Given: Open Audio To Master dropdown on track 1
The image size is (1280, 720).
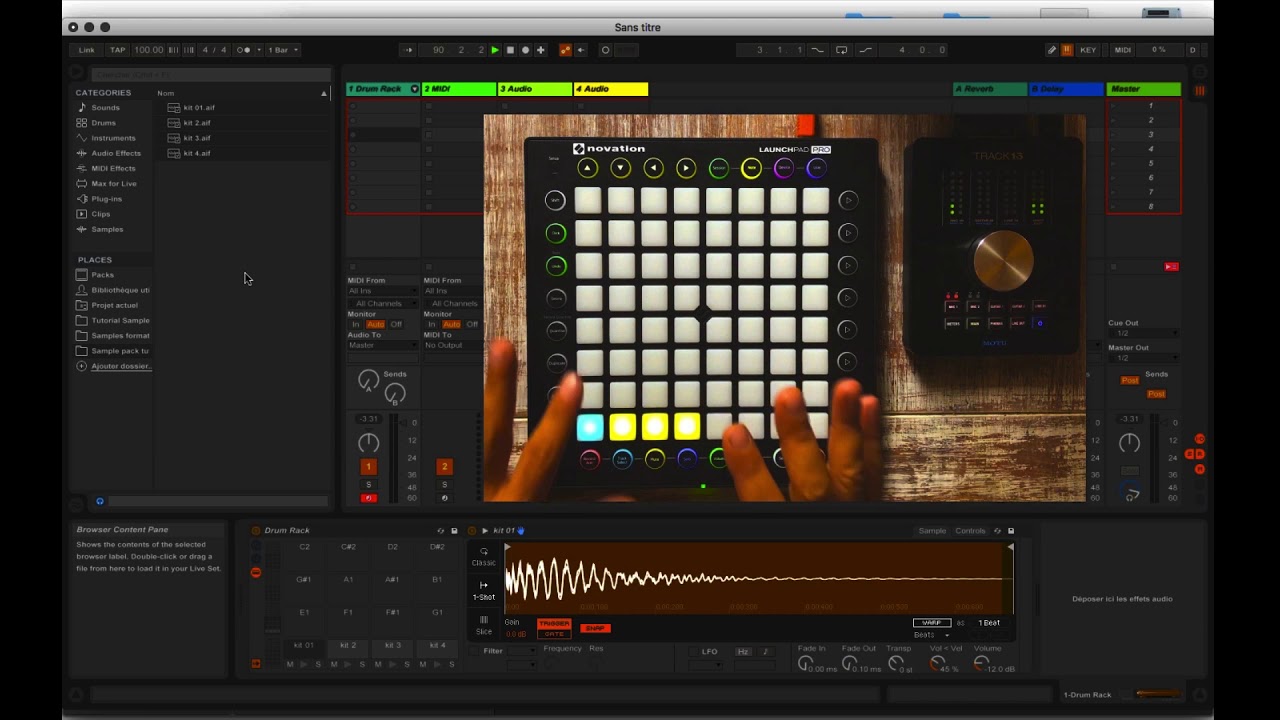Looking at the screenshot, I should click(x=382, y=345).
